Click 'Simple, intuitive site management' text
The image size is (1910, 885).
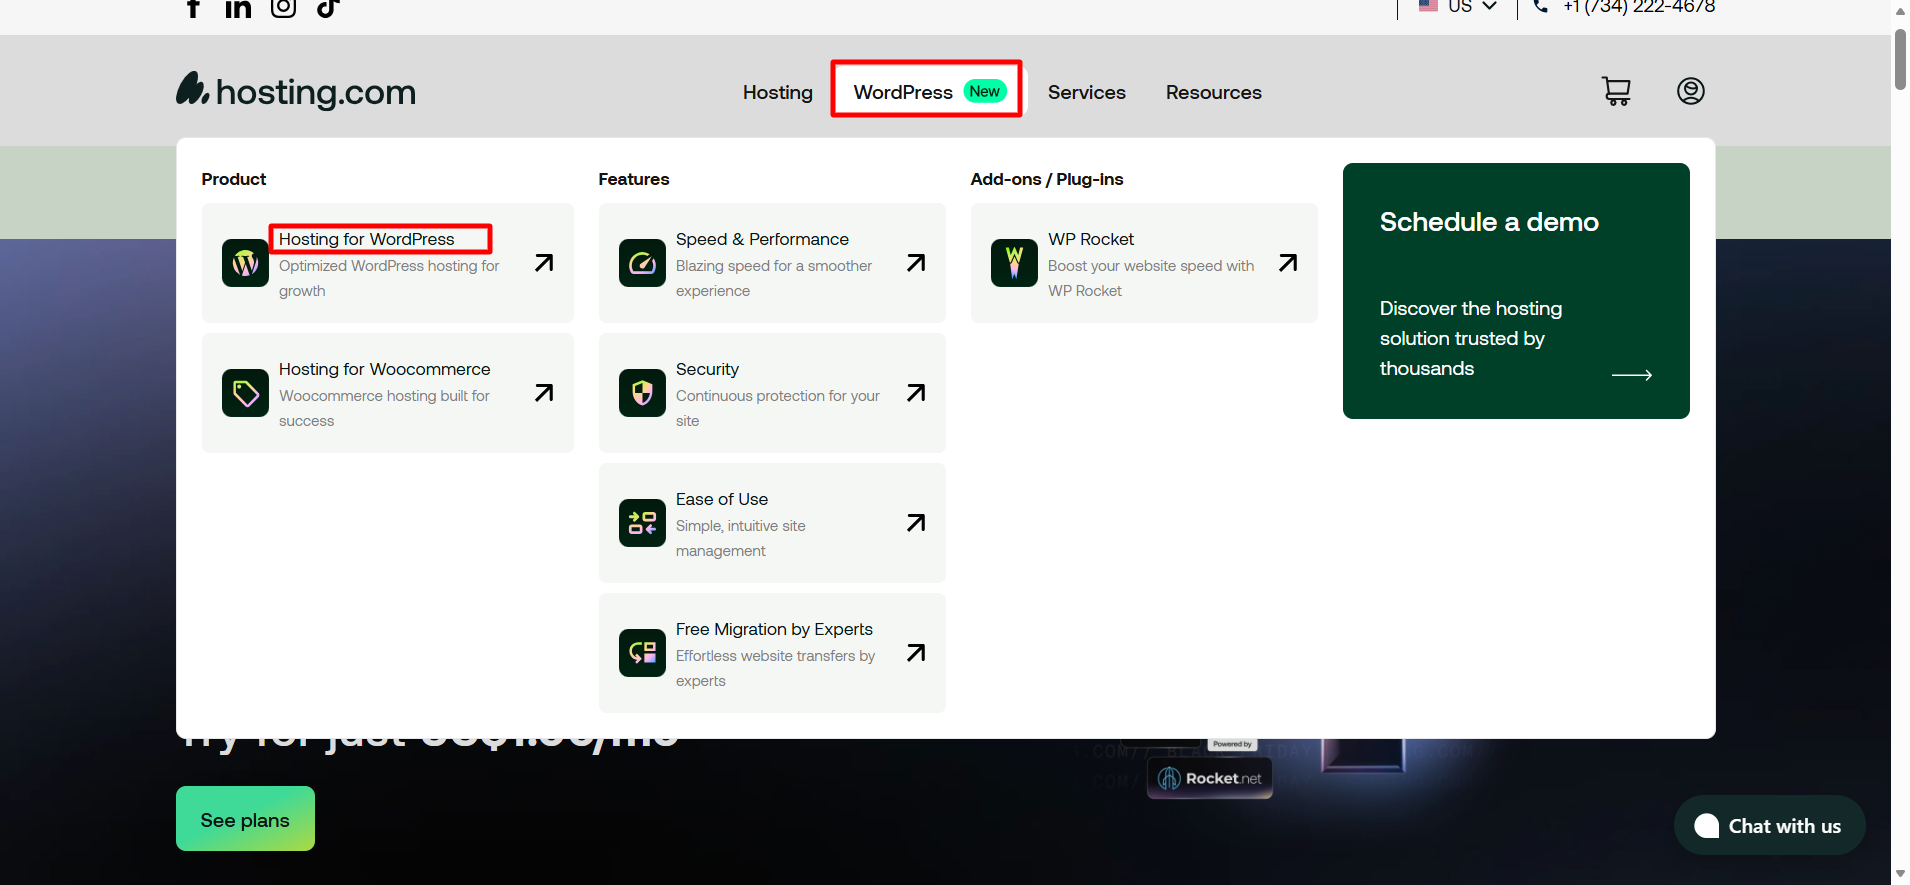(741, 538)
